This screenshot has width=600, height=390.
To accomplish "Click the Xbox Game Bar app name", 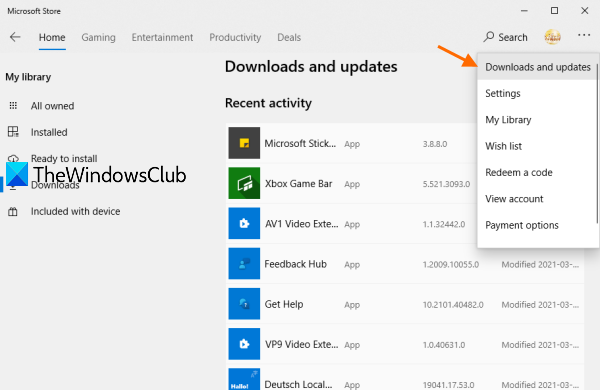I will (298, 184).
